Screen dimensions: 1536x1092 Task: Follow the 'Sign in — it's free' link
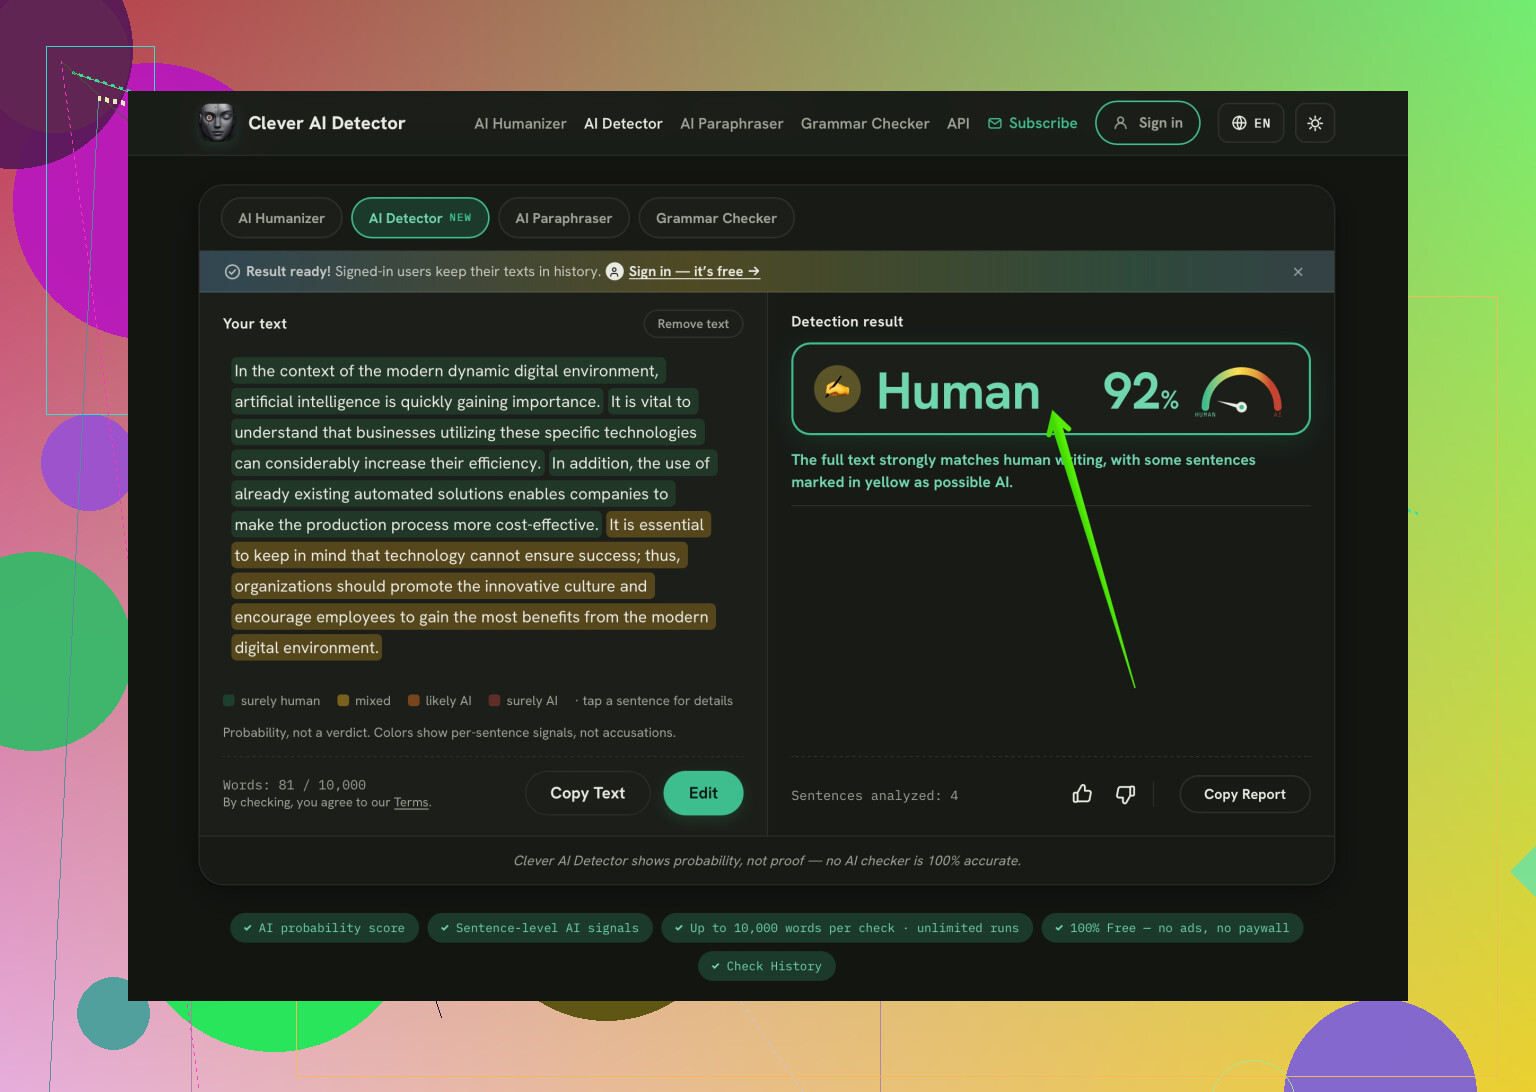694,271
